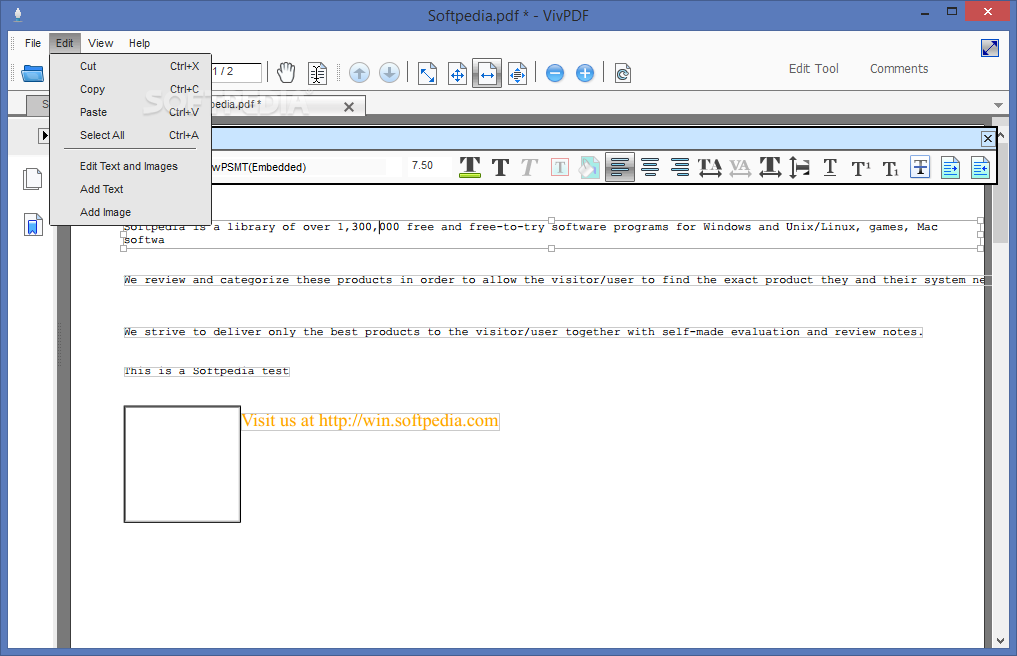1017x656 pixels.
Task: Click the orange Visit us at win.softpedia.com text
Action: (370, 420)
